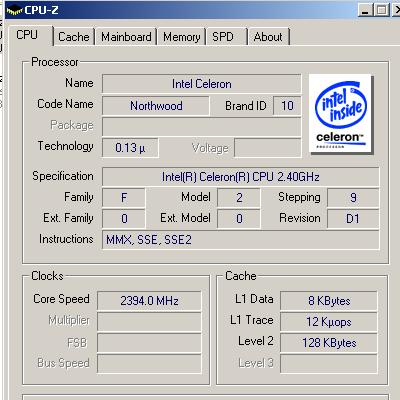Screen dimensions: 400x400
Task: Click the Intel Inside Celeron logo
Action: 340,114
